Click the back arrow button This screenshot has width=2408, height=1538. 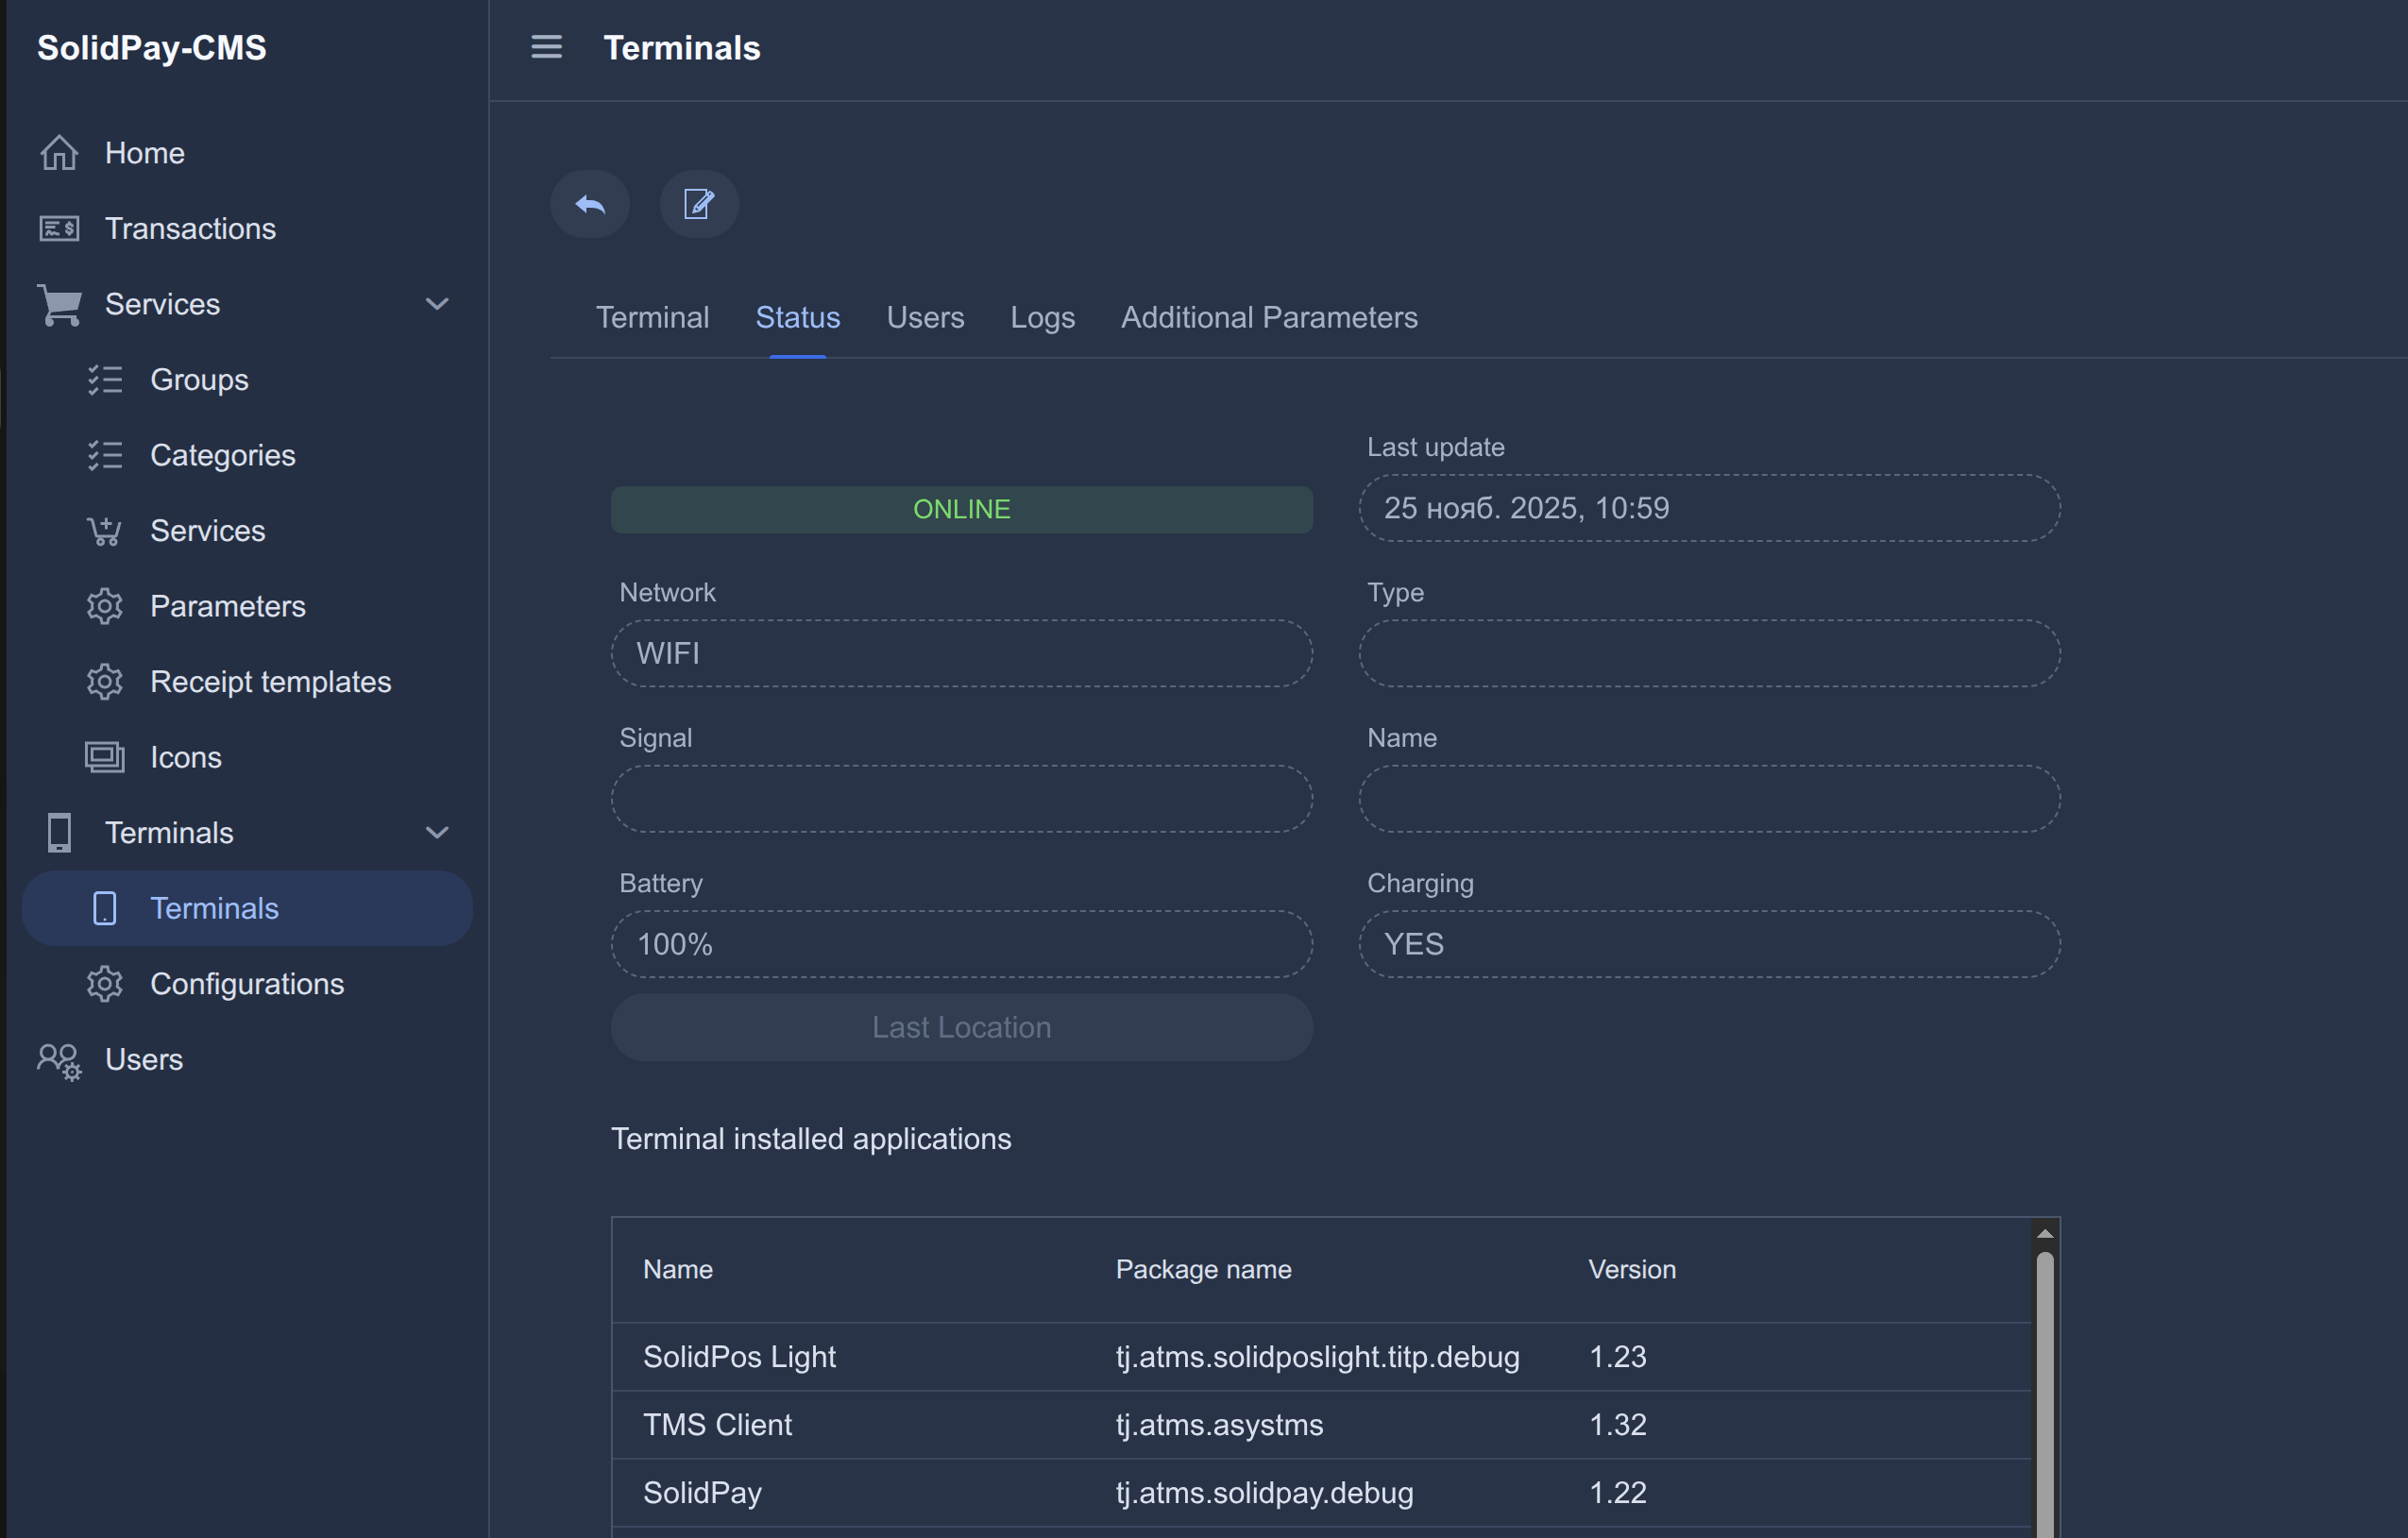click(590, 204)
